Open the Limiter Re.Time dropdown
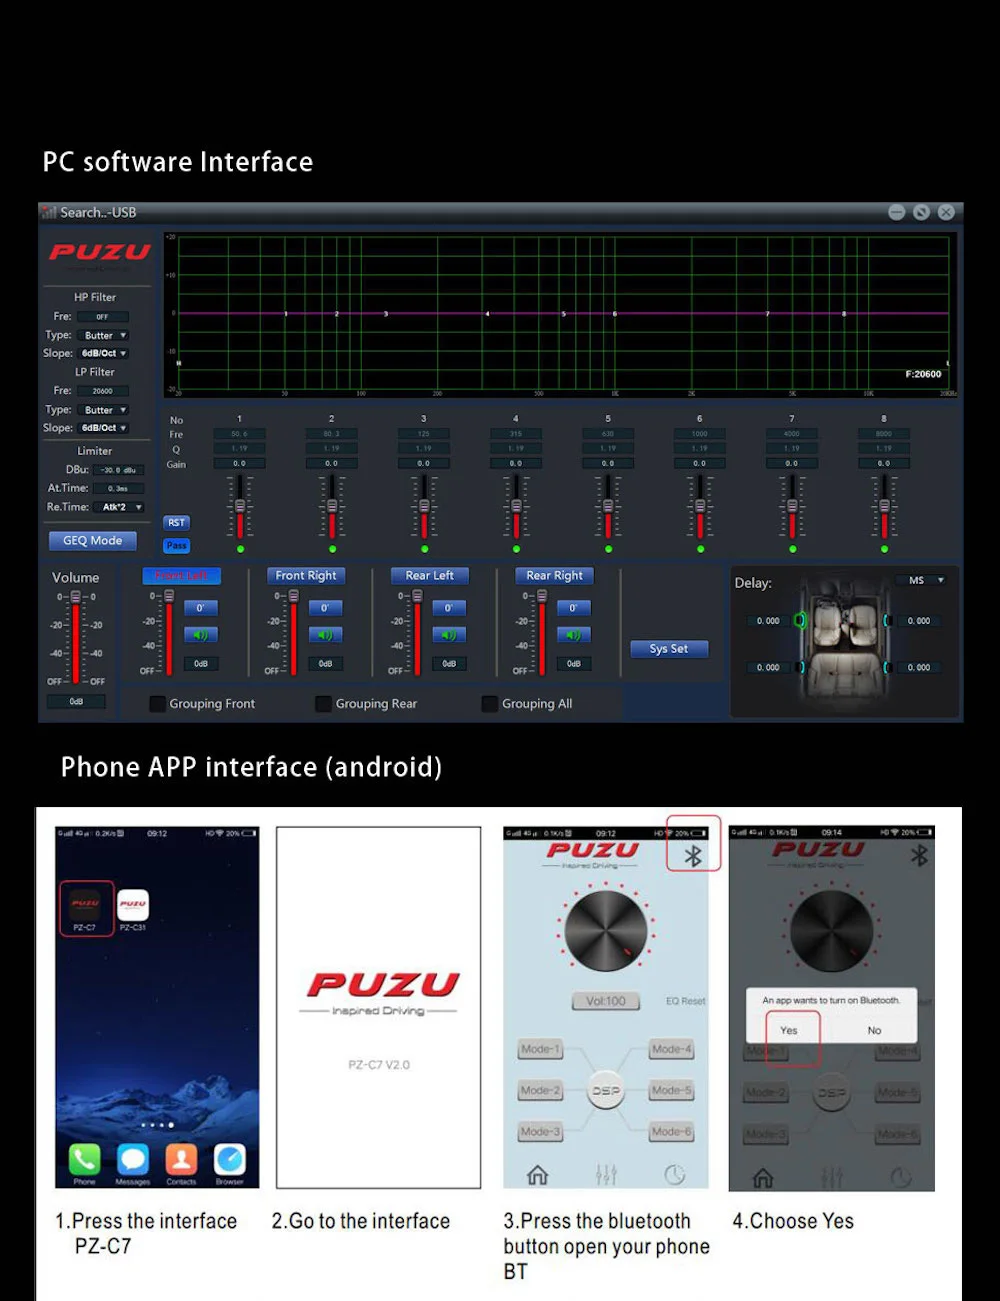1000x1301 pixels. point(120,507)
